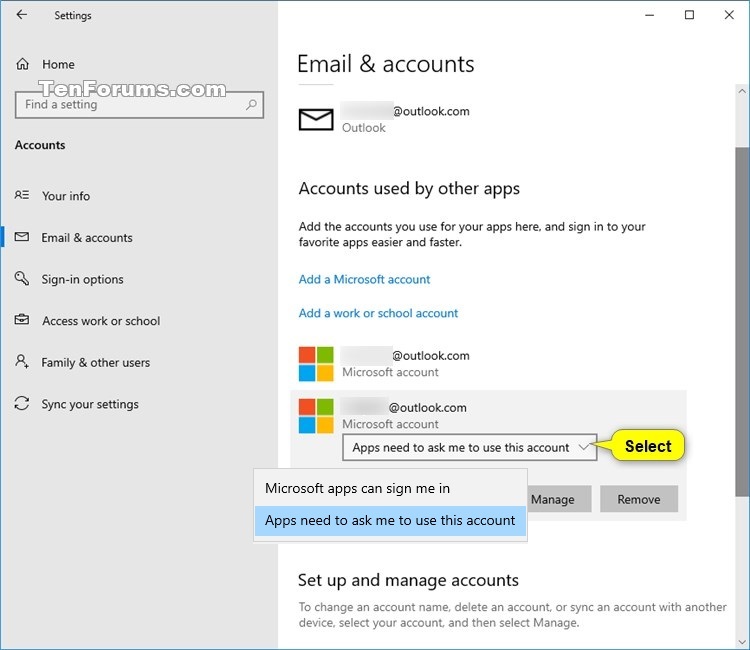Open Access work or school
Image resolution: width=750 pixels, height=650 pixels.
[x=101, y=321]
